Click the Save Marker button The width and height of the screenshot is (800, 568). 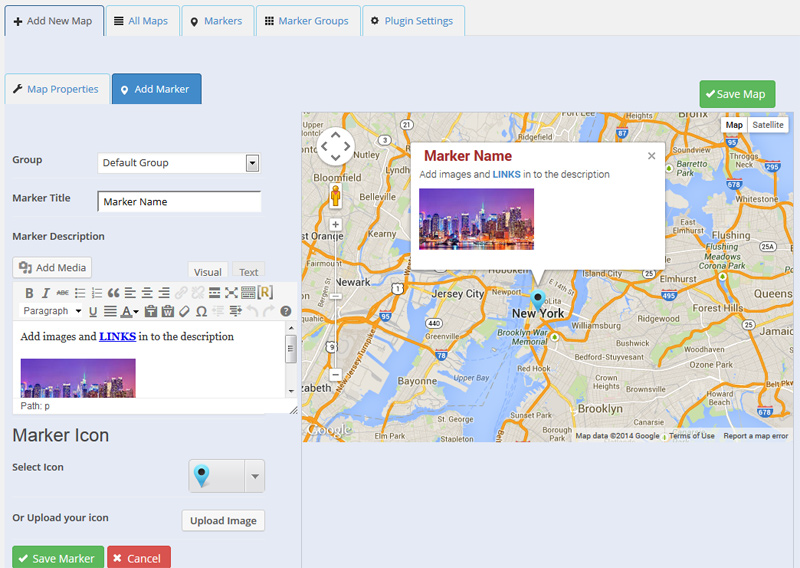58,558
